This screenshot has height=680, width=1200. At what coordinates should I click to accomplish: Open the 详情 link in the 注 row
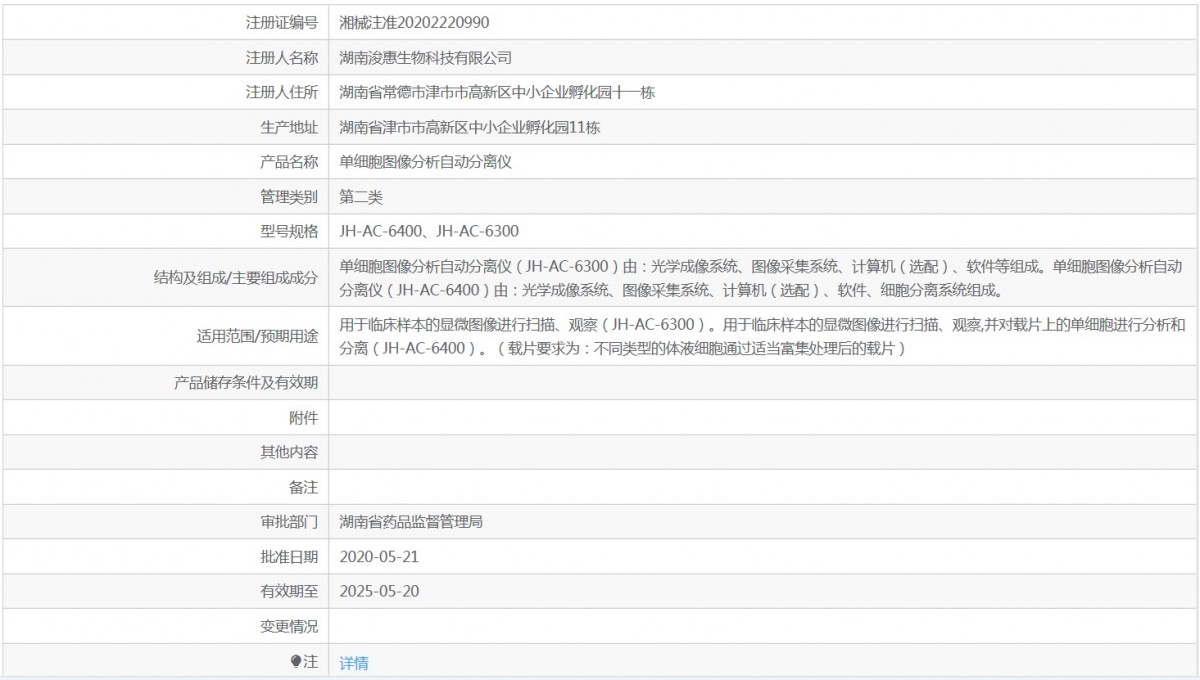[x=354, y=662]
